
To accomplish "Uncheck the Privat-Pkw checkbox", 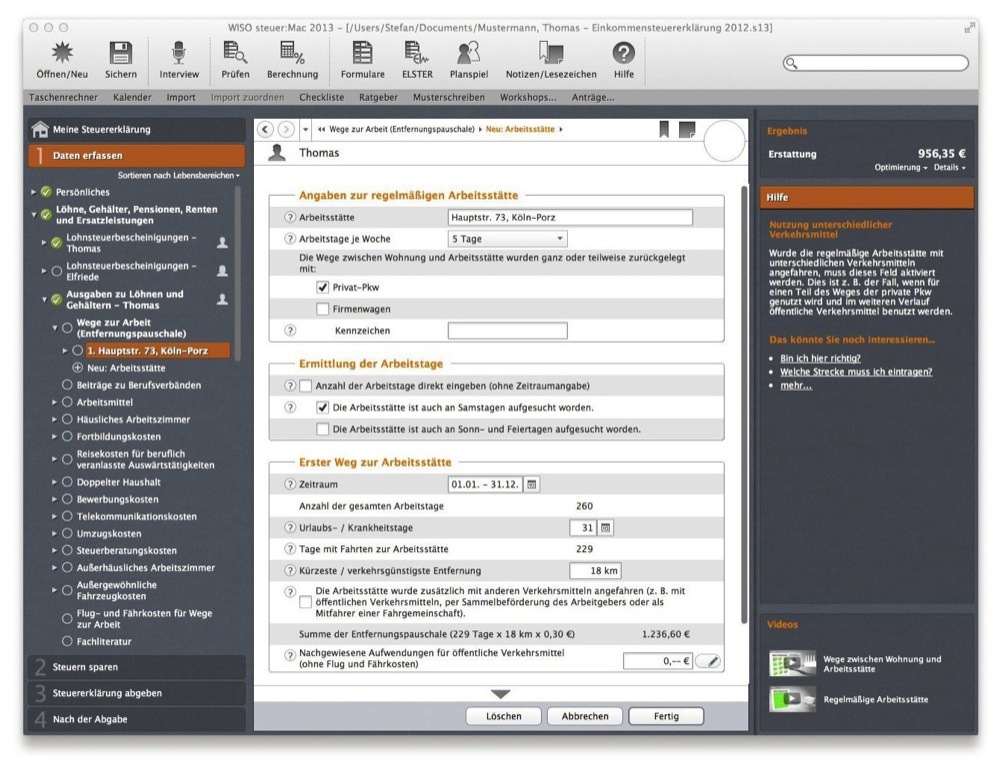I will point(322,287).
